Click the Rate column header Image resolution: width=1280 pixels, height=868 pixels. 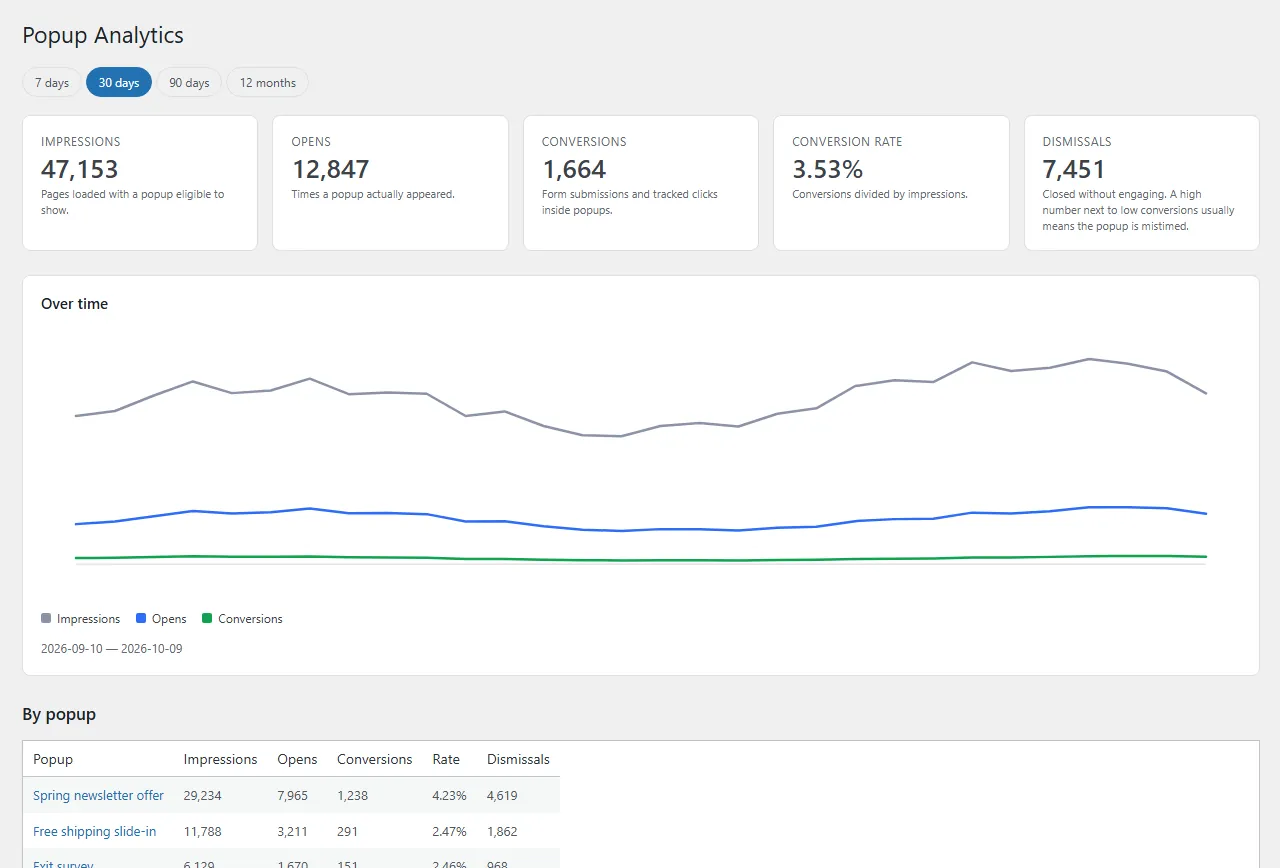click(446, 760)
